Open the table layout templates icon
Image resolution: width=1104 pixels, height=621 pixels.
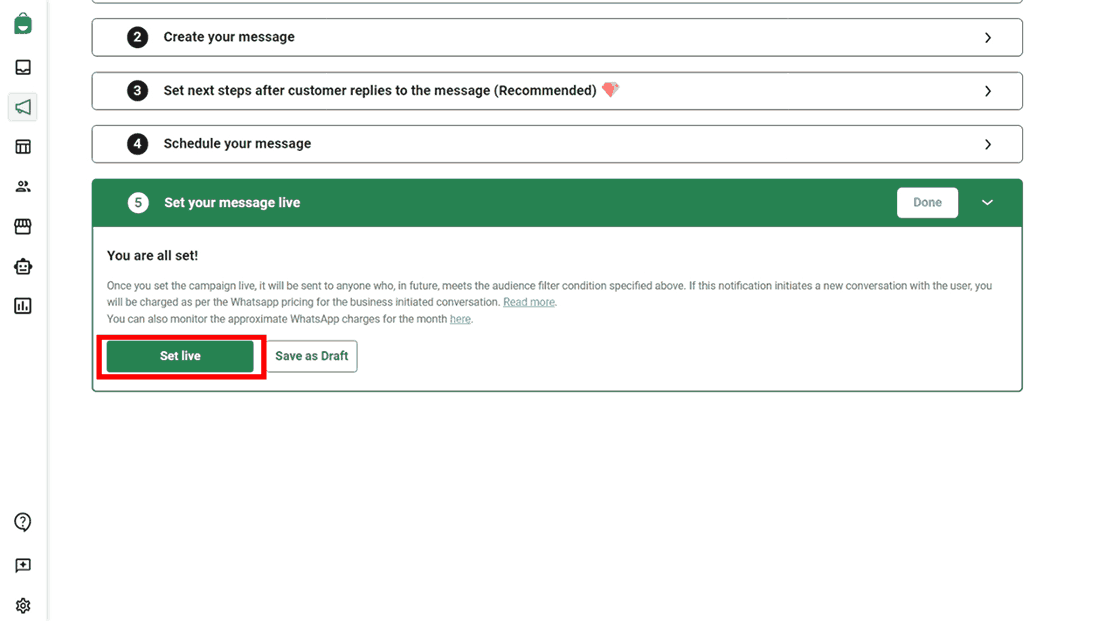click(23, 146)
